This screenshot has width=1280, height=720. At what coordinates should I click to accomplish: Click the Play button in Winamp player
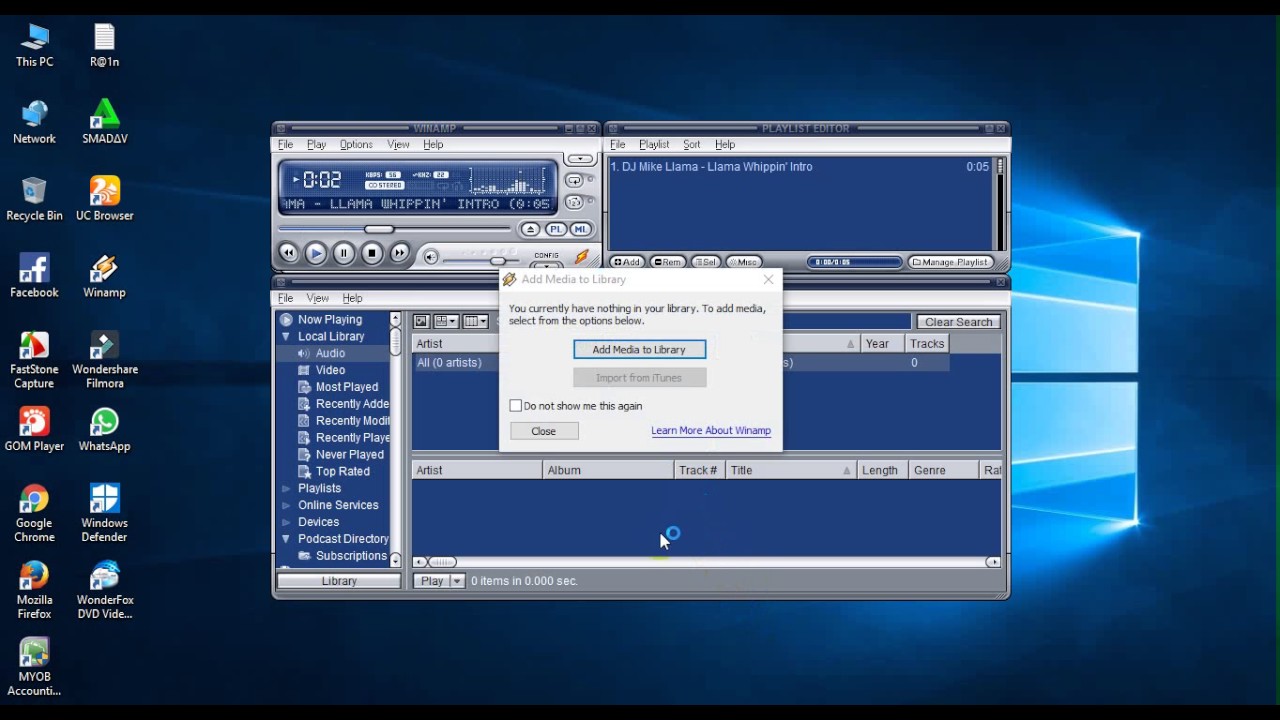tap(315, 254)
